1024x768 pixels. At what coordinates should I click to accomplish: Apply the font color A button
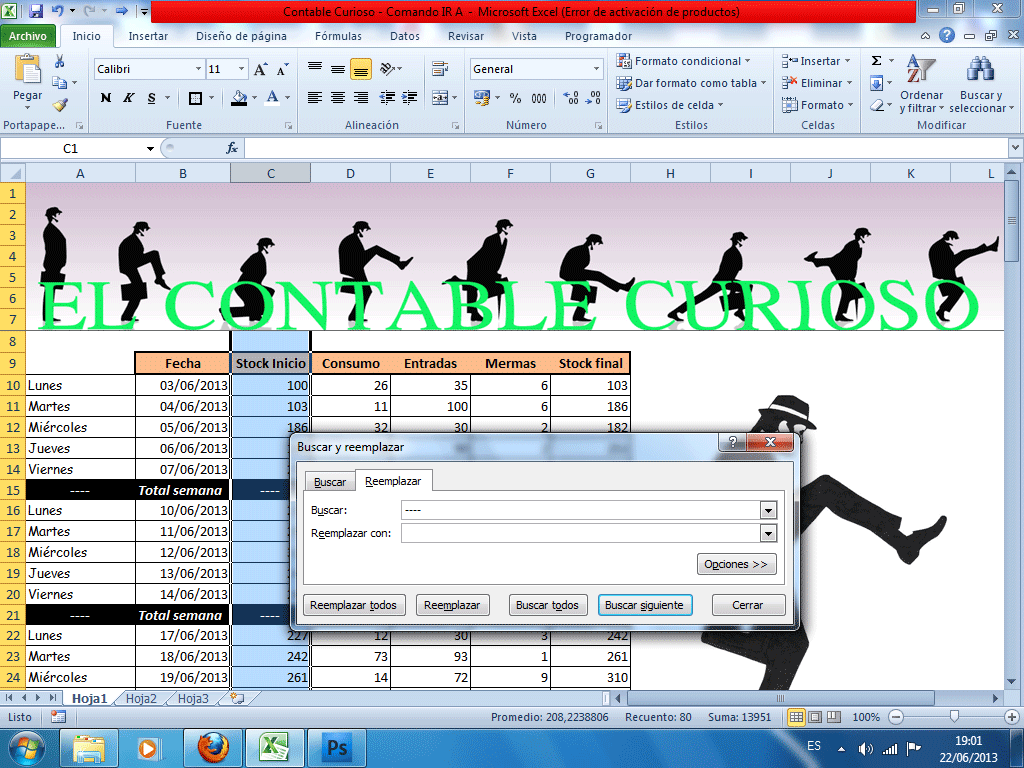[272, 97]
